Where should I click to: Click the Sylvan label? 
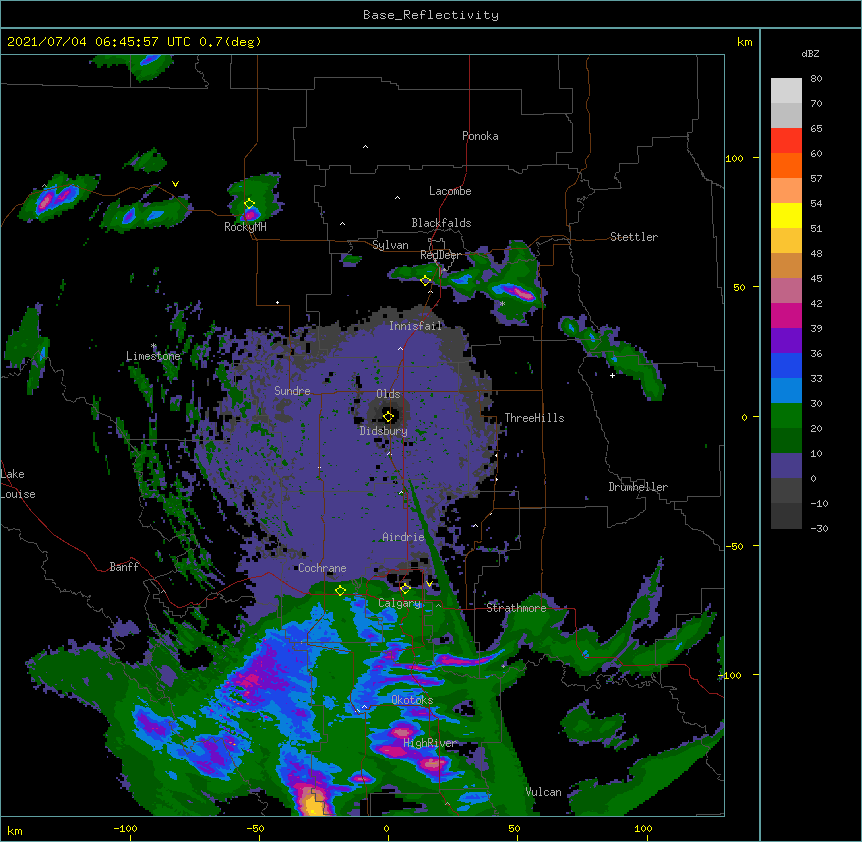(x=390, y=245)
